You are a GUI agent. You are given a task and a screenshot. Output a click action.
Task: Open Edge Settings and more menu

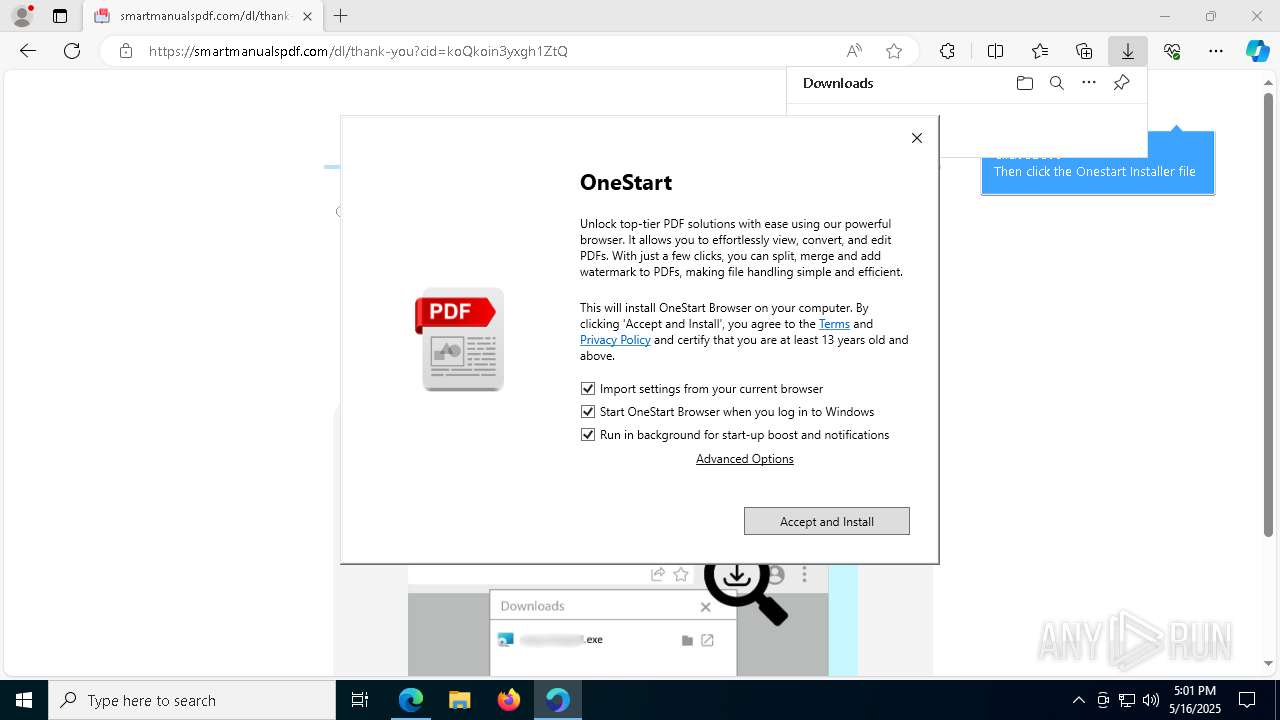(x=1216, y=51)
